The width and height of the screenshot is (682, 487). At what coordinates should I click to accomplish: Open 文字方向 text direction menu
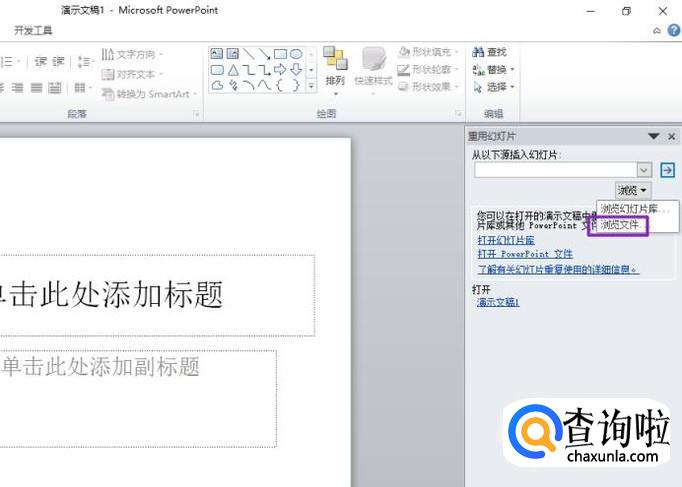(132, 54)
